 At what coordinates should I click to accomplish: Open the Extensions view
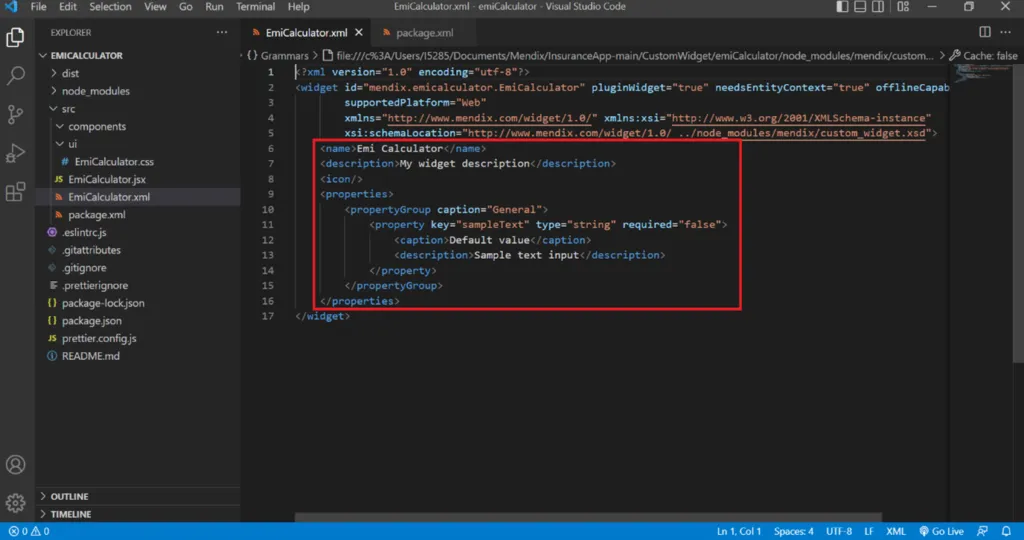tap(16, 191)
